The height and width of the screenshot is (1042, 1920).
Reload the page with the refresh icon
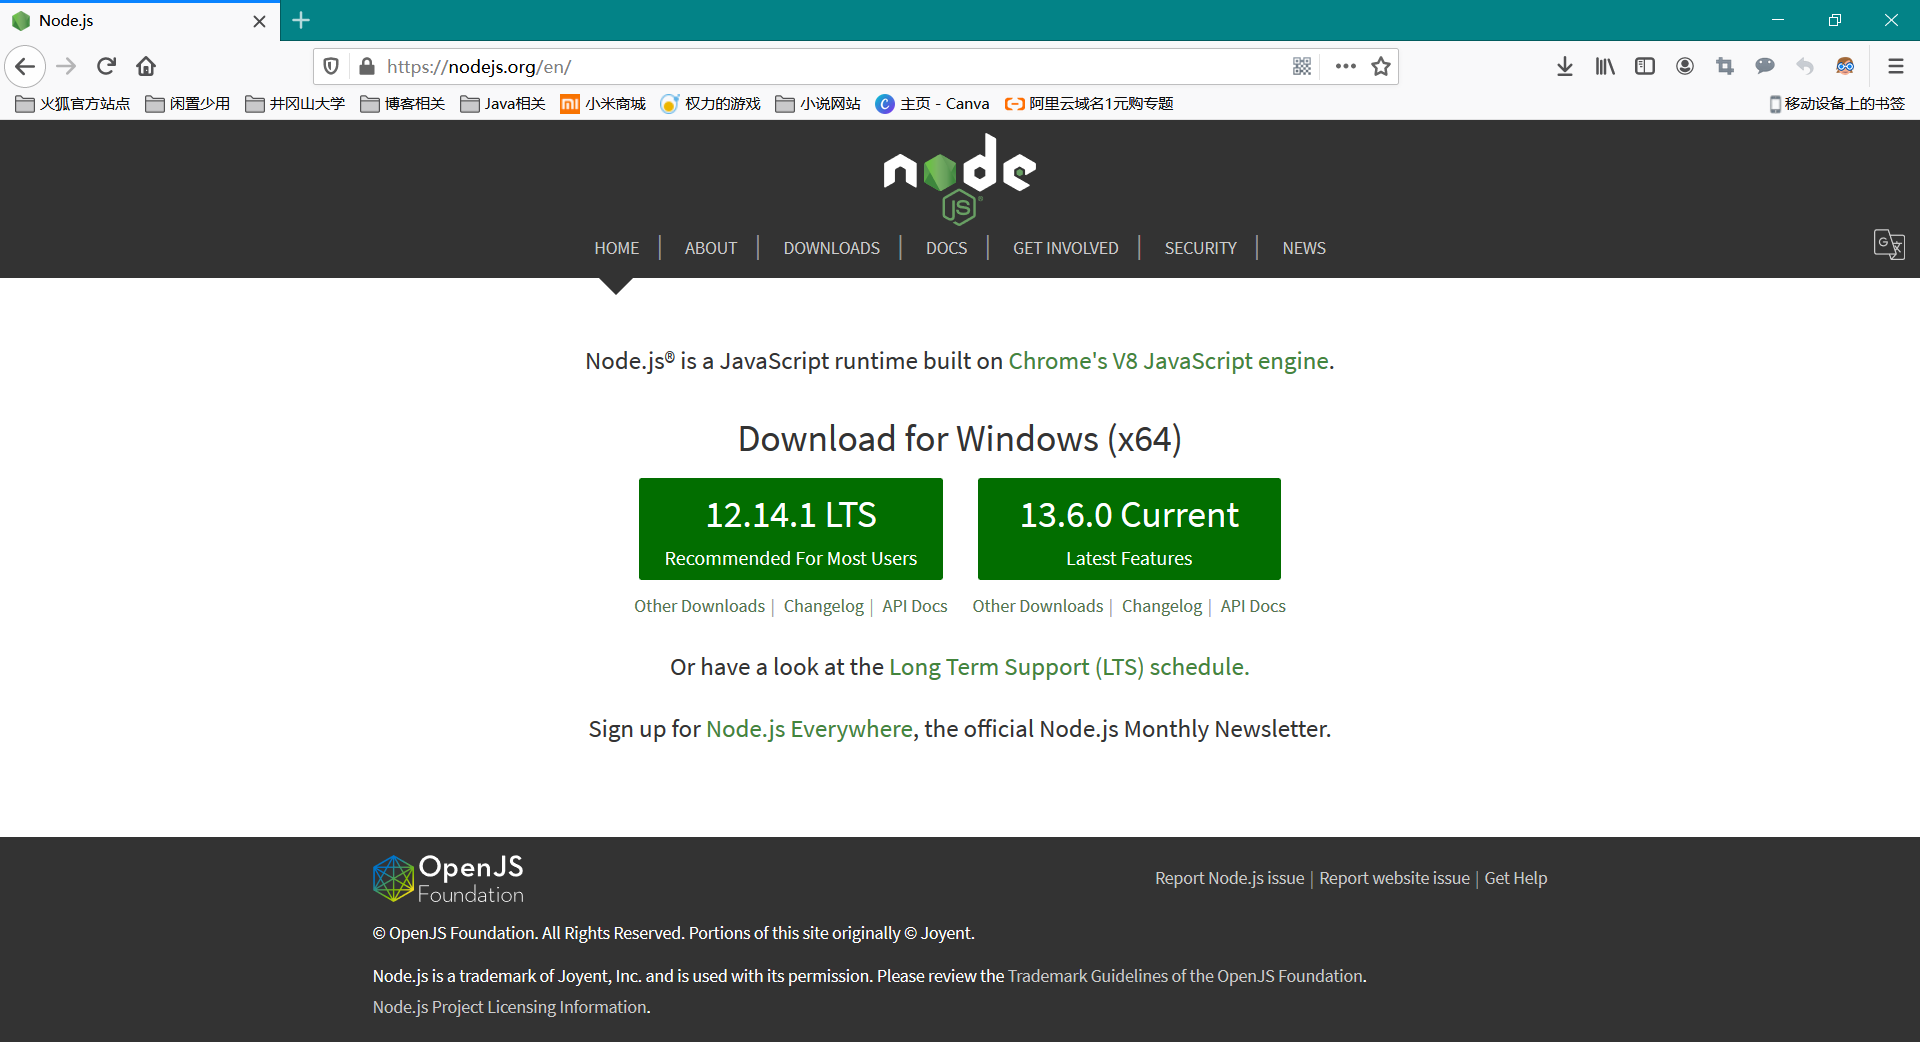point(106,66)
